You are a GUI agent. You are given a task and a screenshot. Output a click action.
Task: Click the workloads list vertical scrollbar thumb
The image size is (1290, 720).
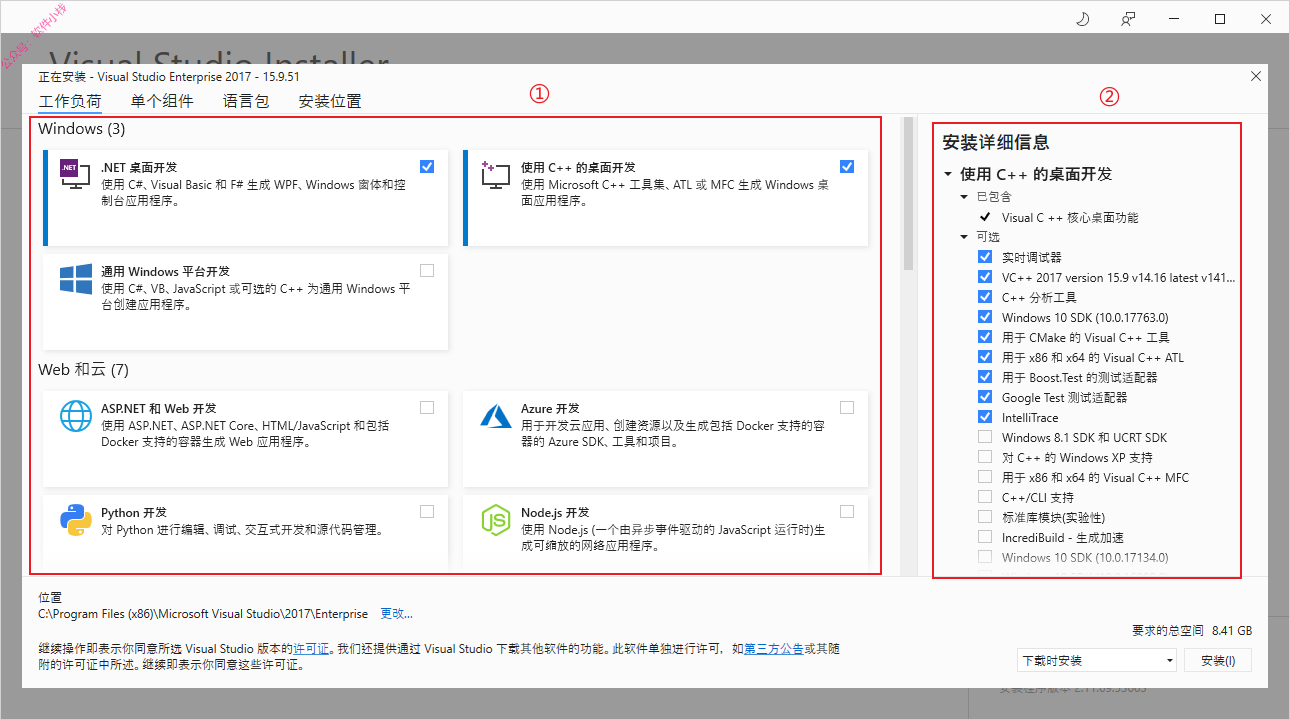[x=908, y=195]
